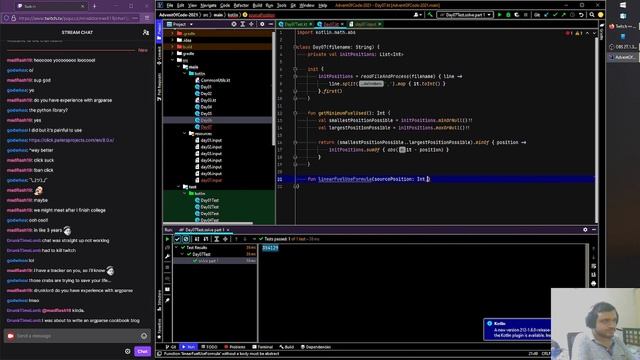The height and width of the screenshot is (360, 640).
Task: Click the 'kotlin' breadcrumb in the navigation bar
Action: tap(233, 15)
